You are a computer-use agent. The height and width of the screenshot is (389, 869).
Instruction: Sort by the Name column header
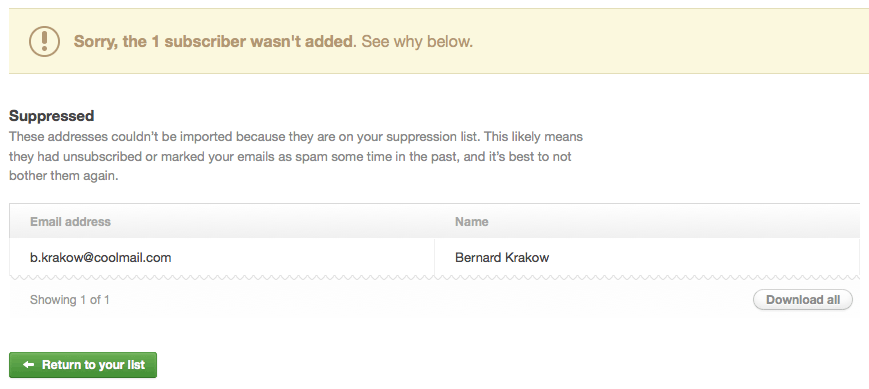472,222
